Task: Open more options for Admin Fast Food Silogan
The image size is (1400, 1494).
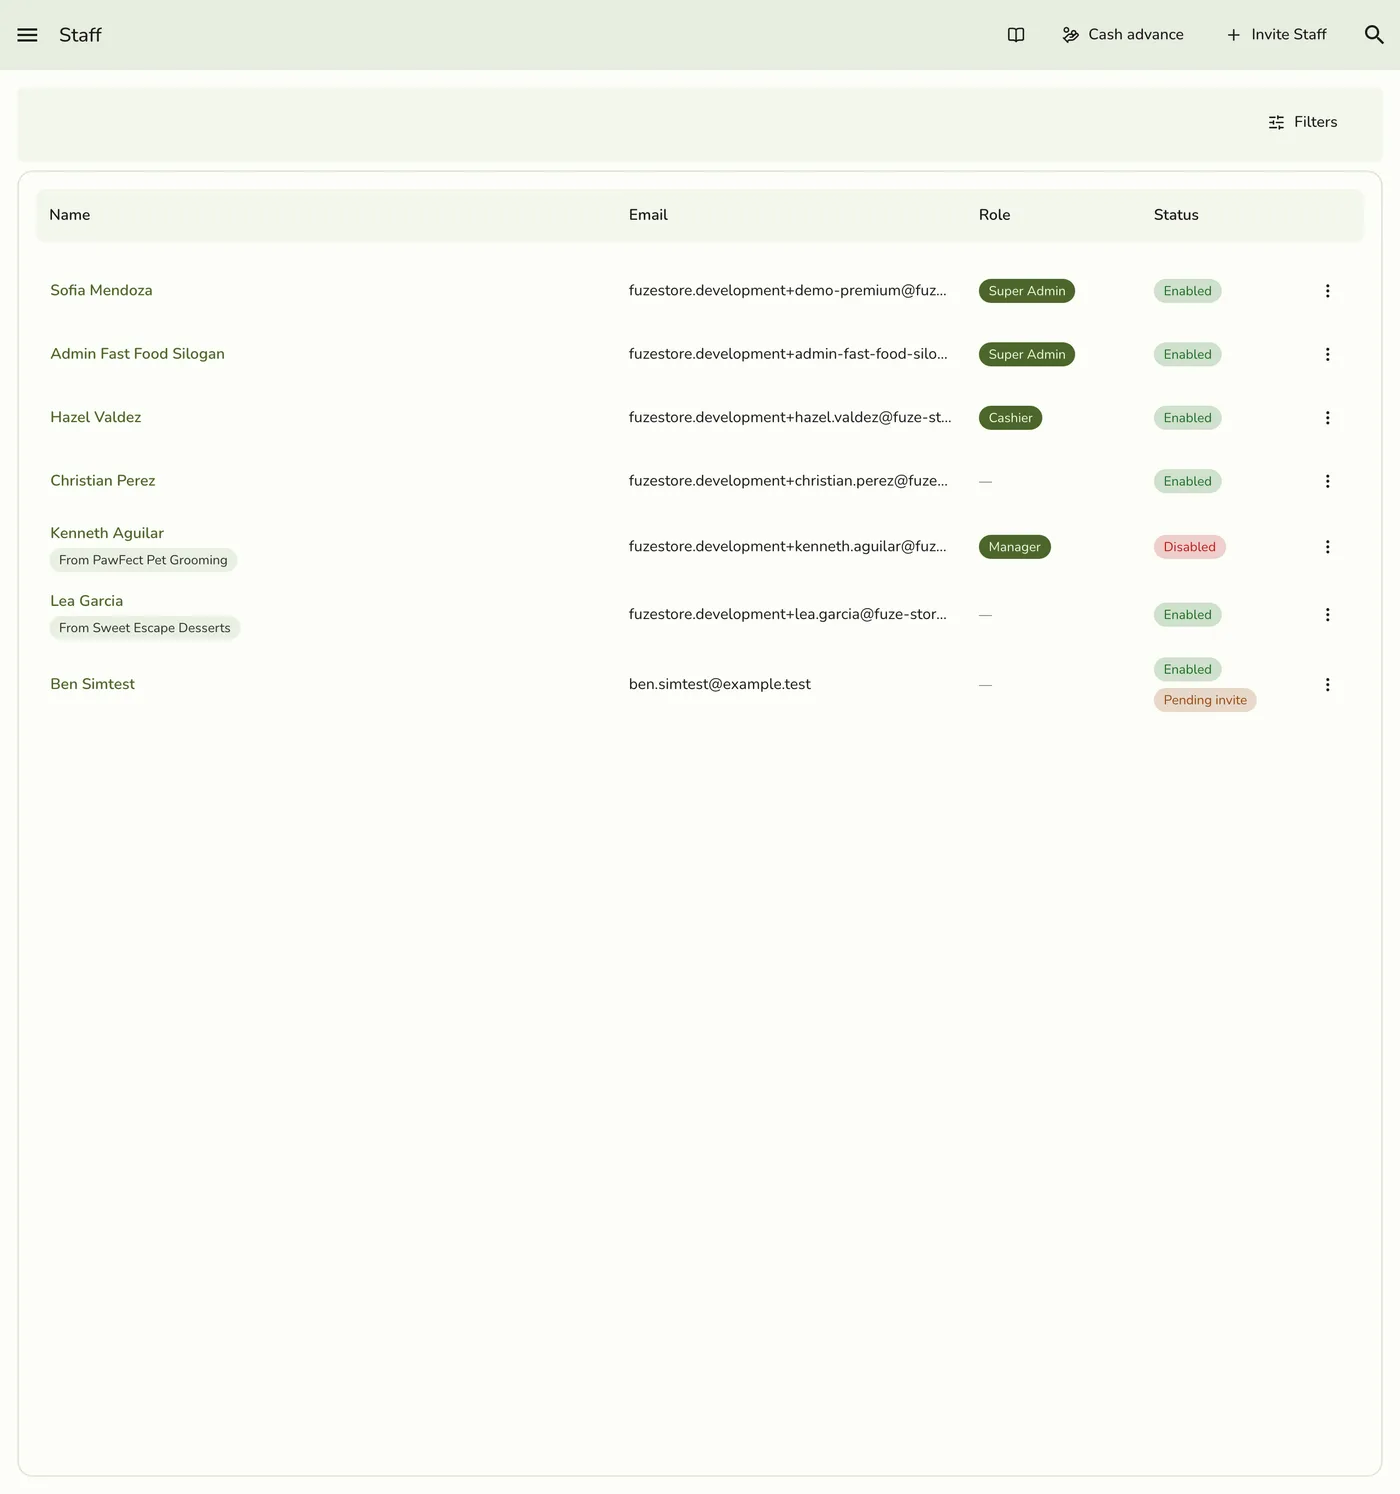Action: click(1328, 354)
